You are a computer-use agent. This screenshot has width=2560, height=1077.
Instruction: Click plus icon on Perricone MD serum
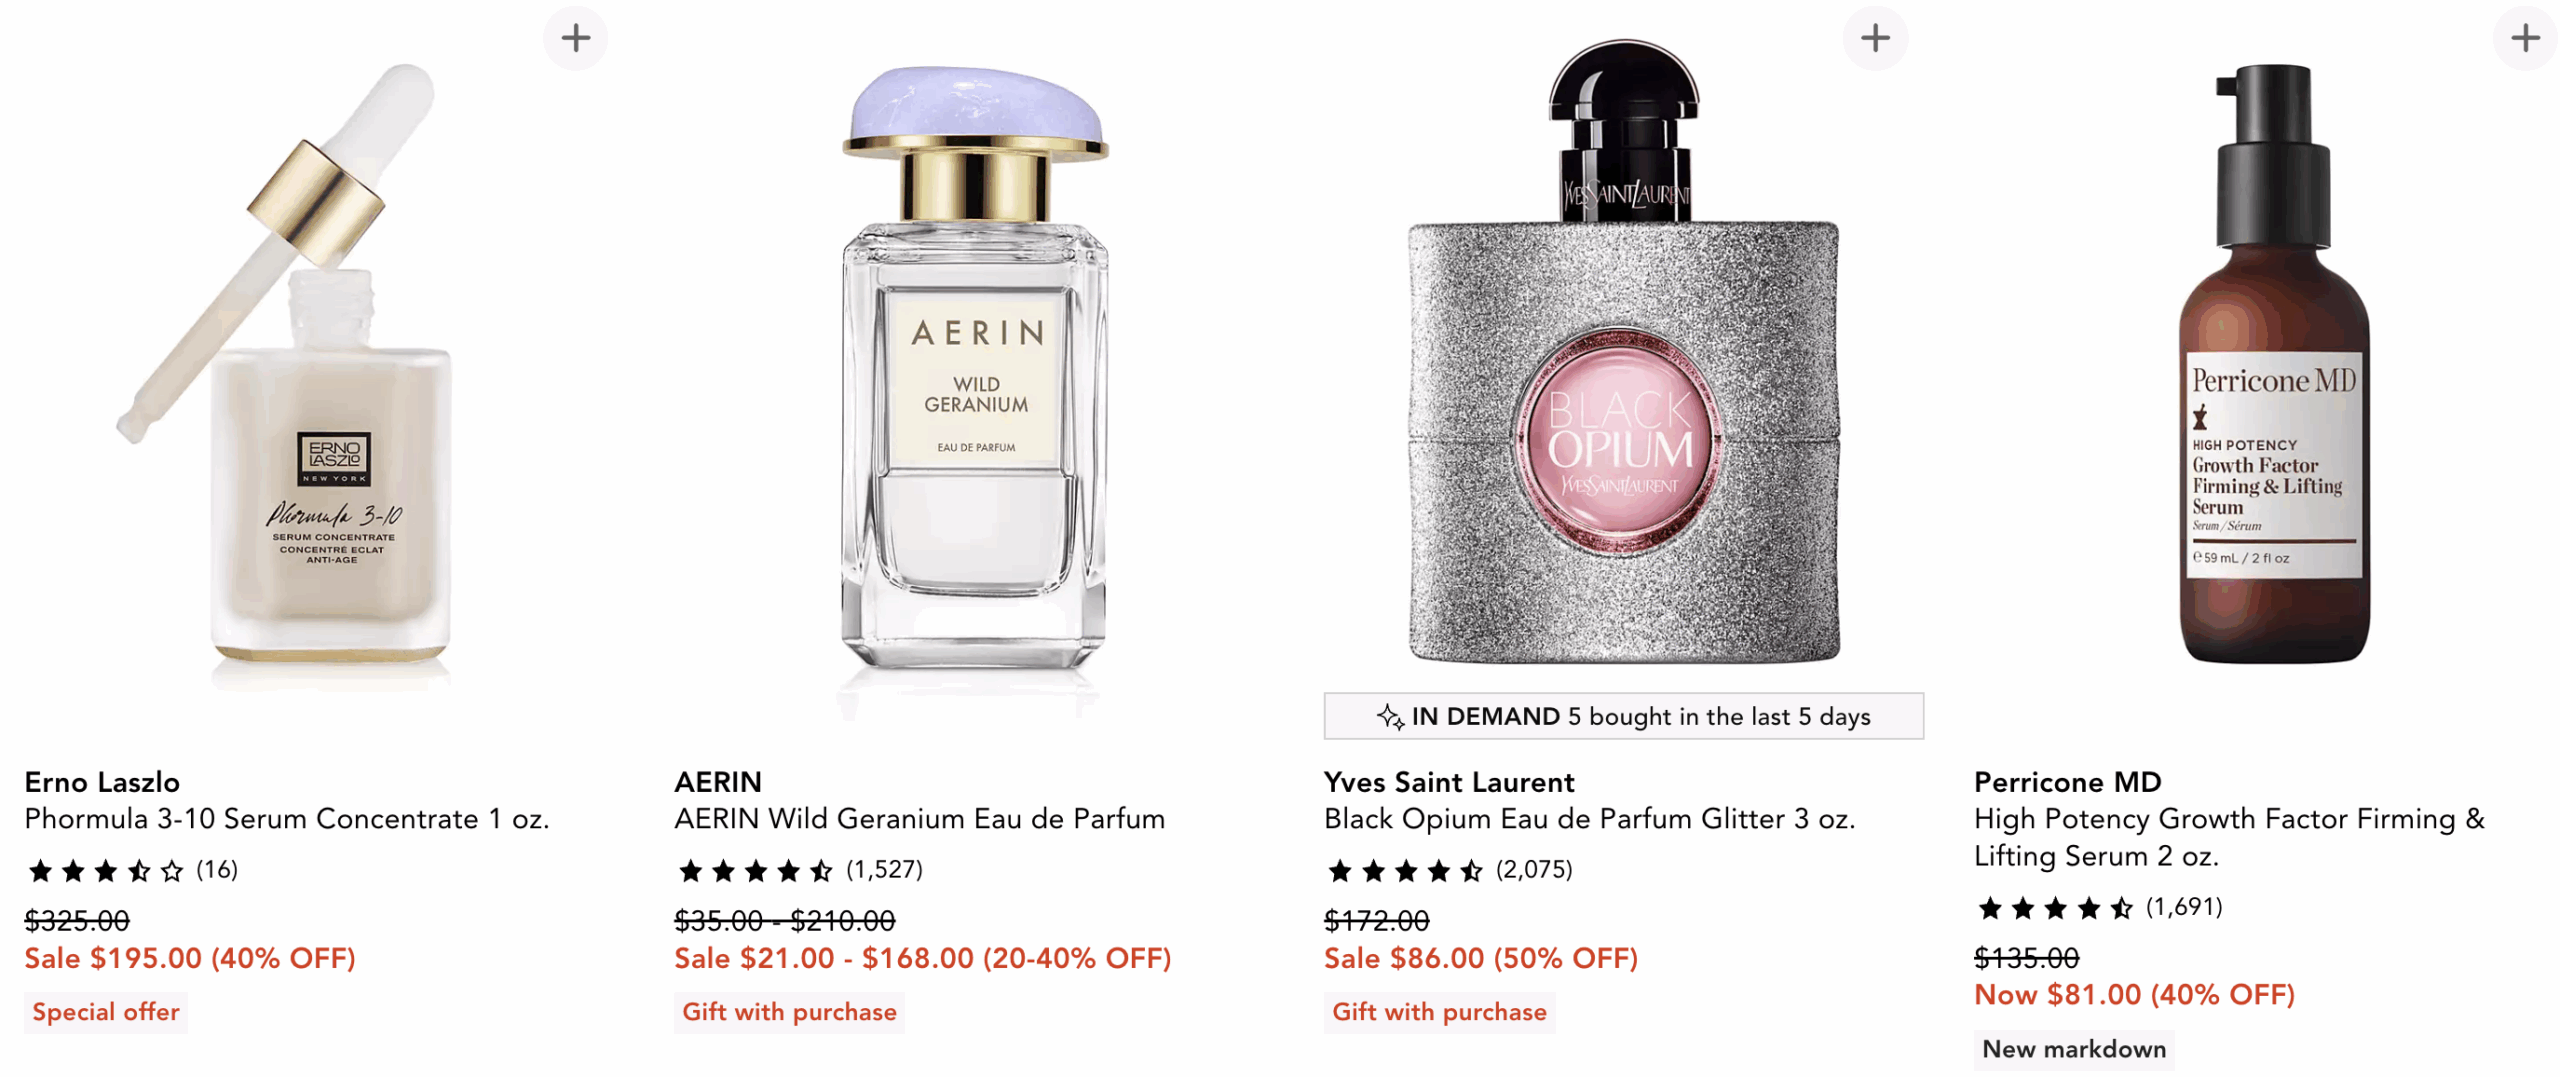(x=2525, y=39)
